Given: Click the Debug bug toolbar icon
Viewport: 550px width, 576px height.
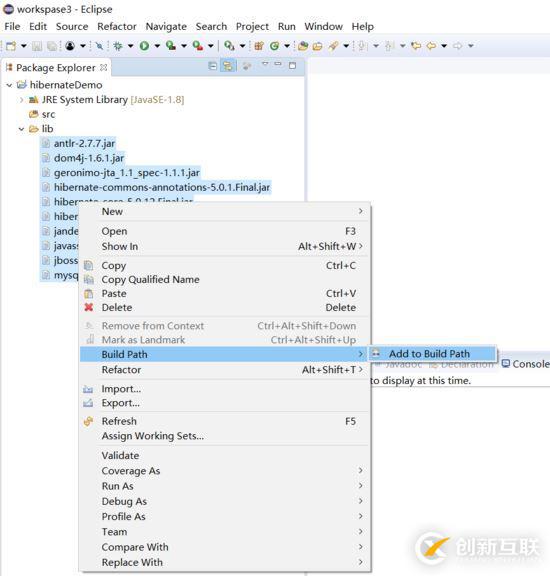Looking at the screenshot, I should [118, 46].
